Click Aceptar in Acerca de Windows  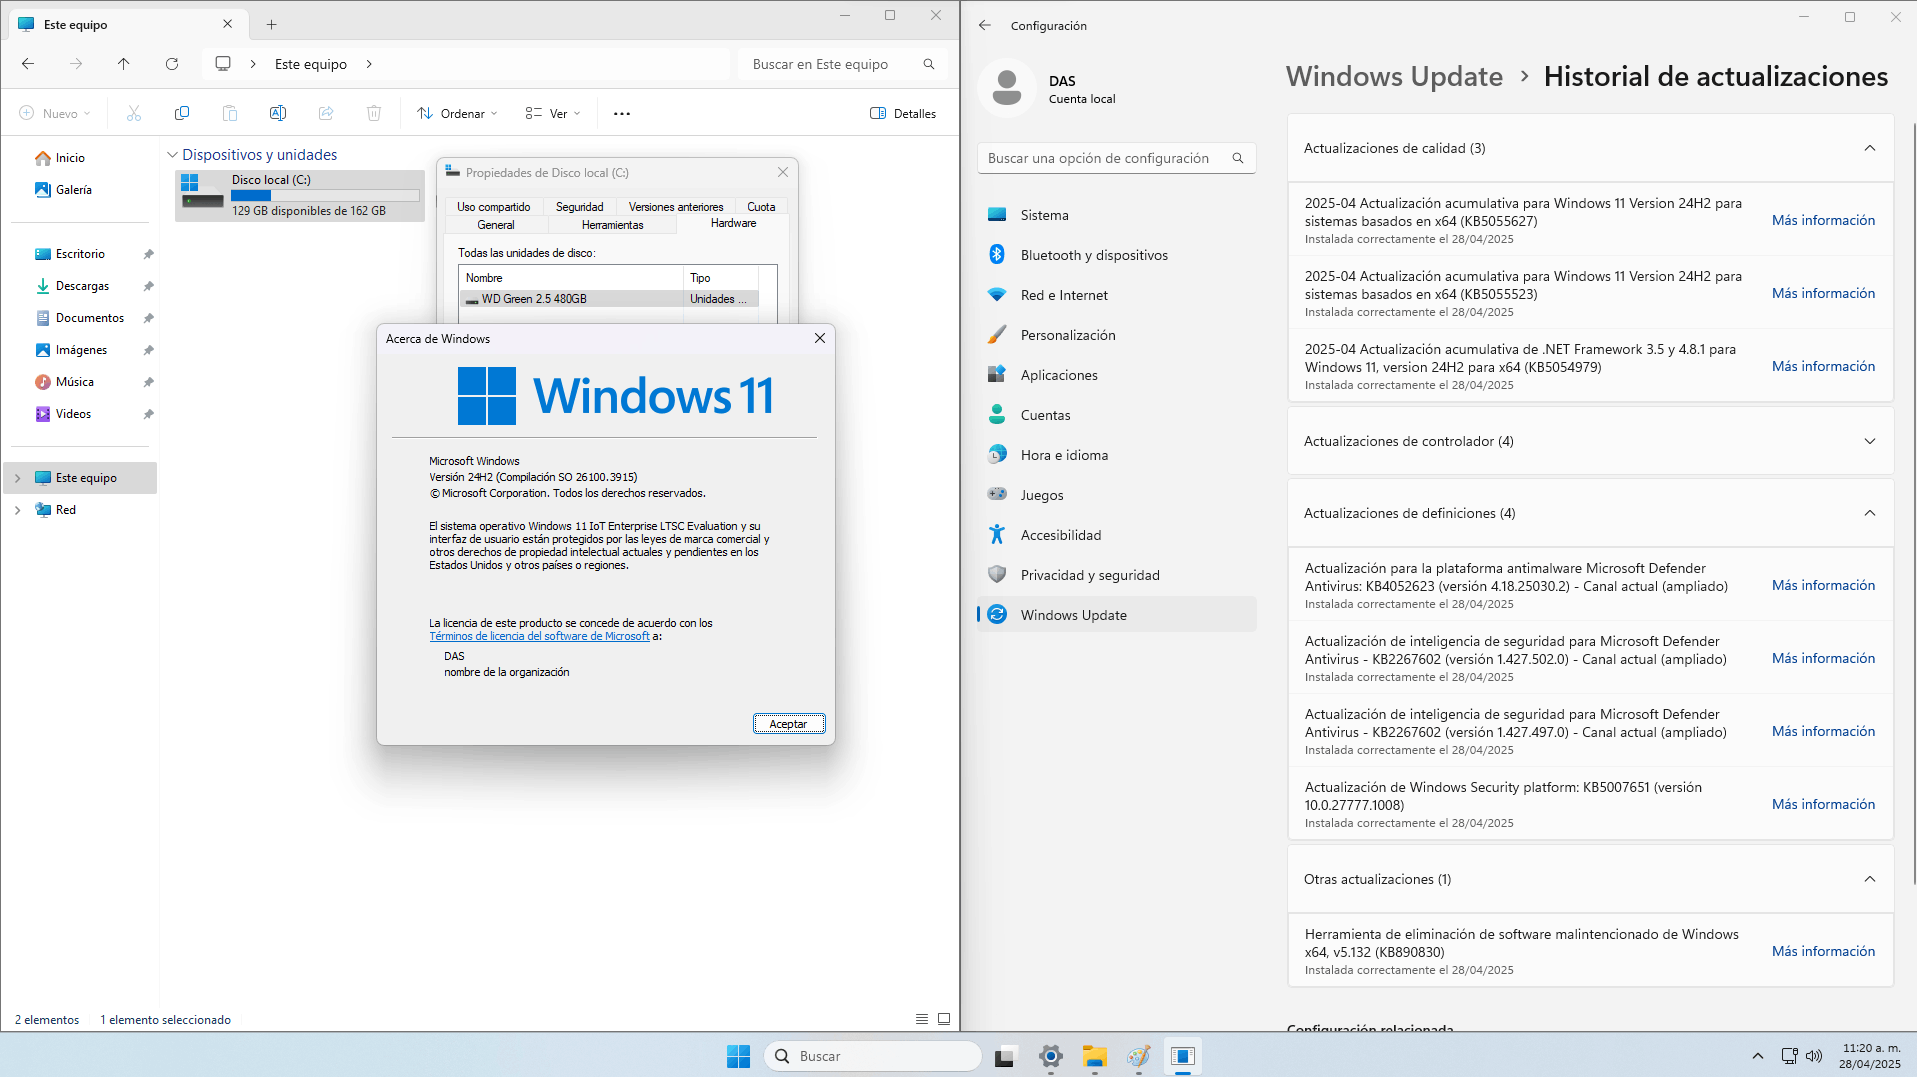click(789, 724)
